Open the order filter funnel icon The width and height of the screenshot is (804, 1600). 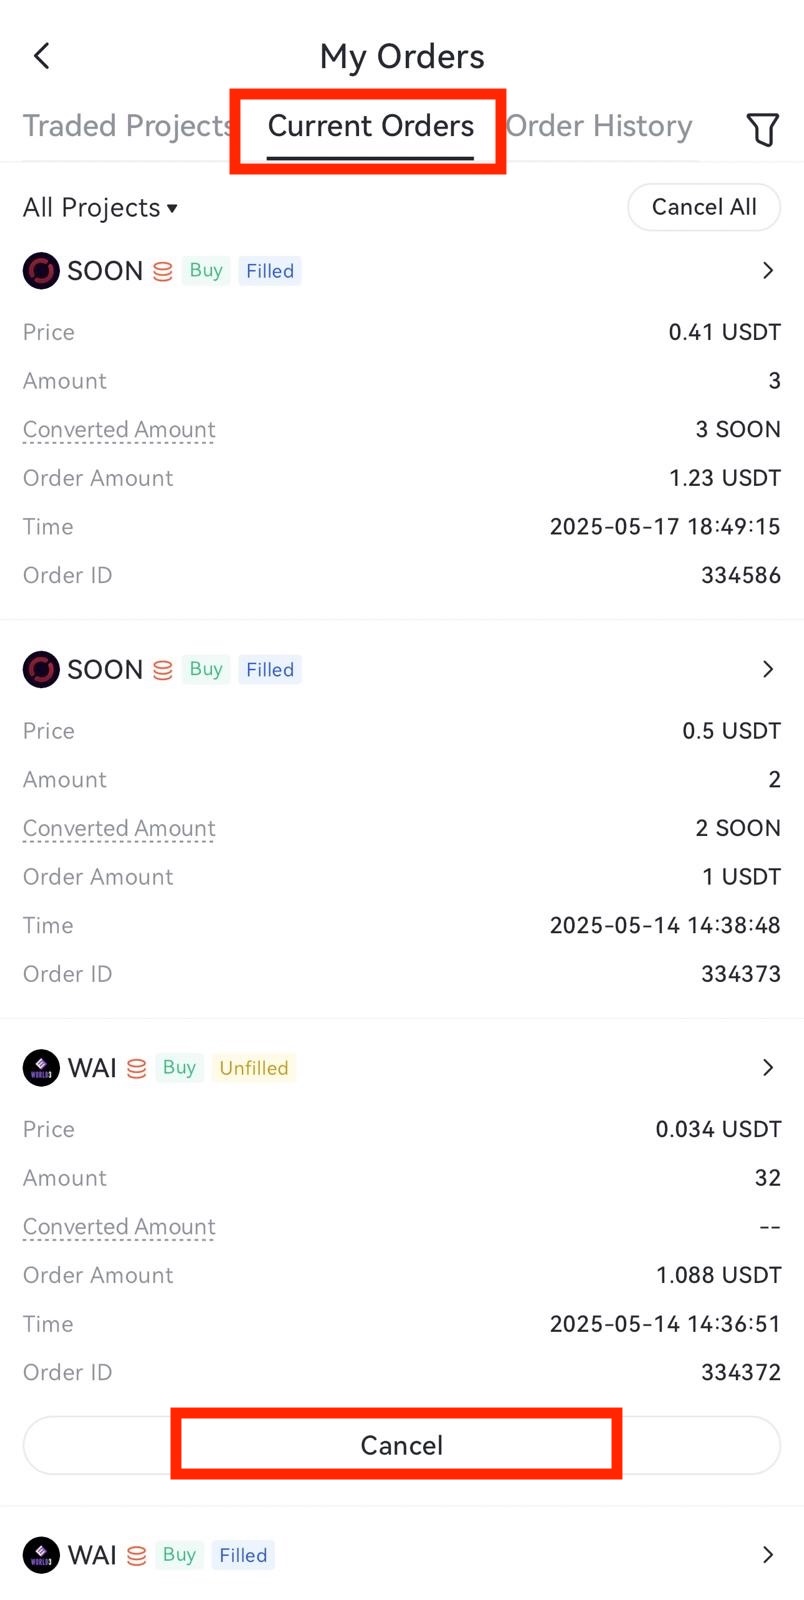point(762,128)
